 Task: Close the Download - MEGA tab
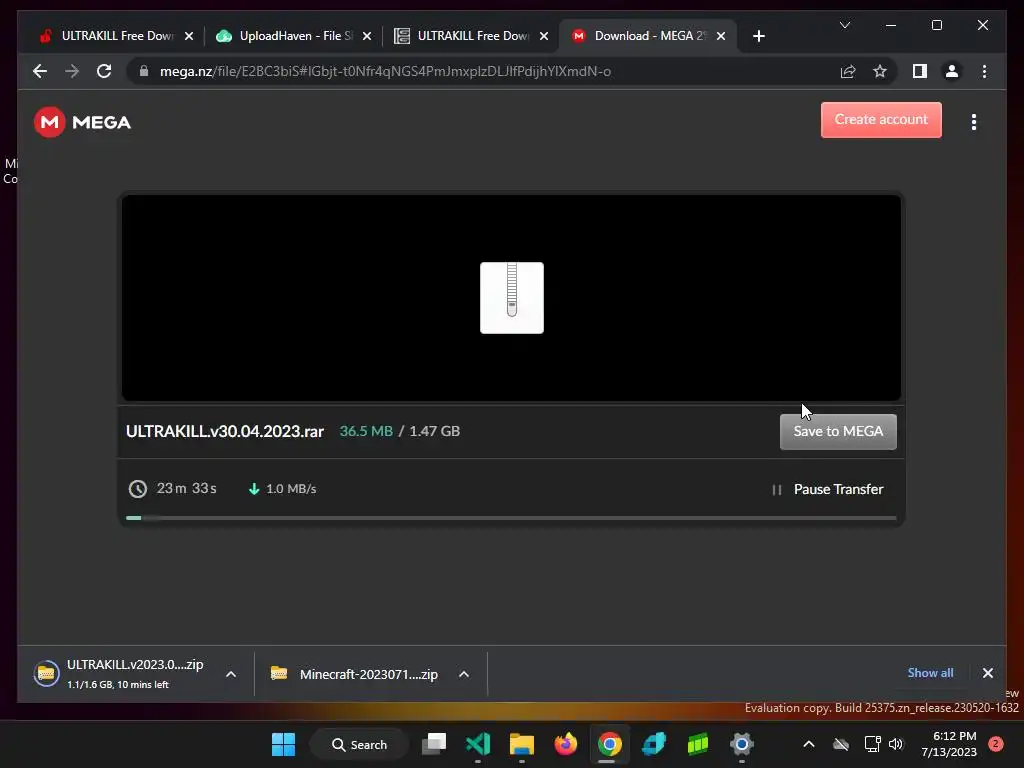(721, 37)
